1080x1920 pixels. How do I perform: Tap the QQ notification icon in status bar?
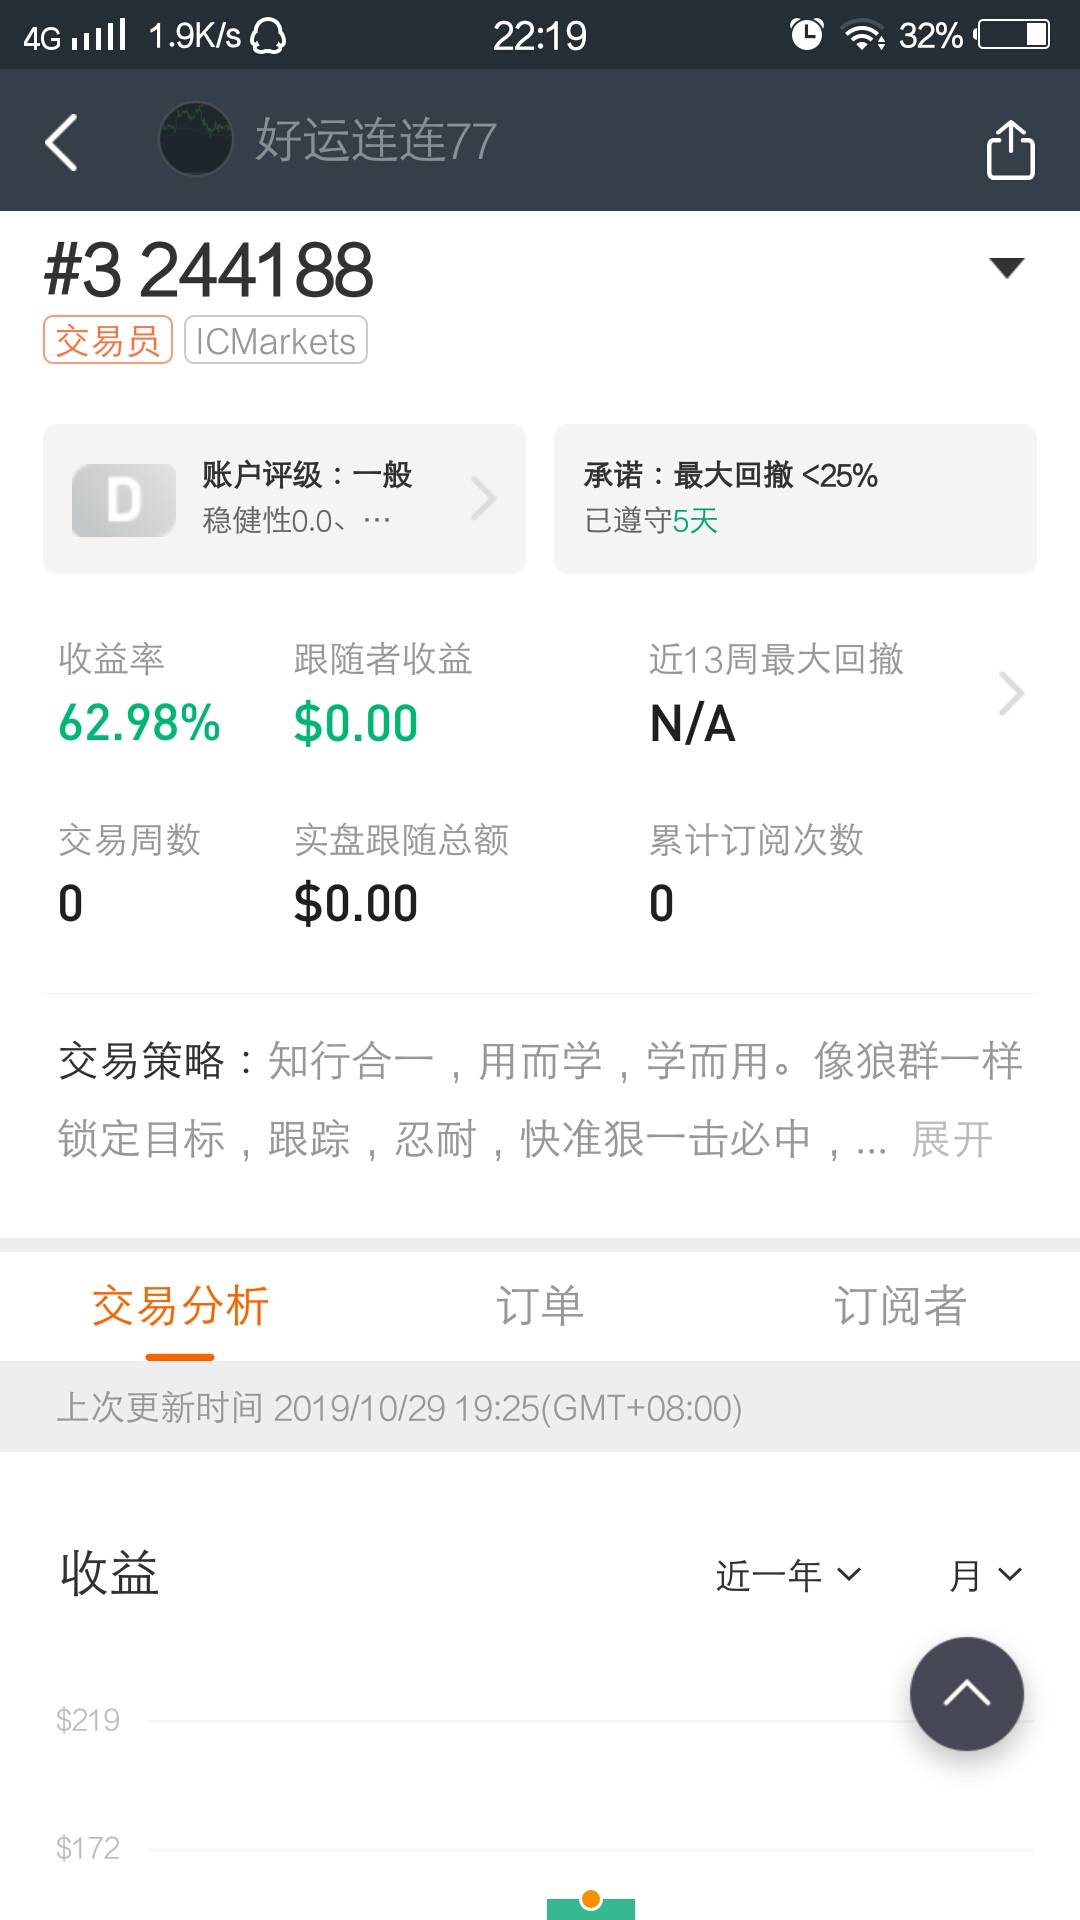pyautogui.click(x=268, y=37)
